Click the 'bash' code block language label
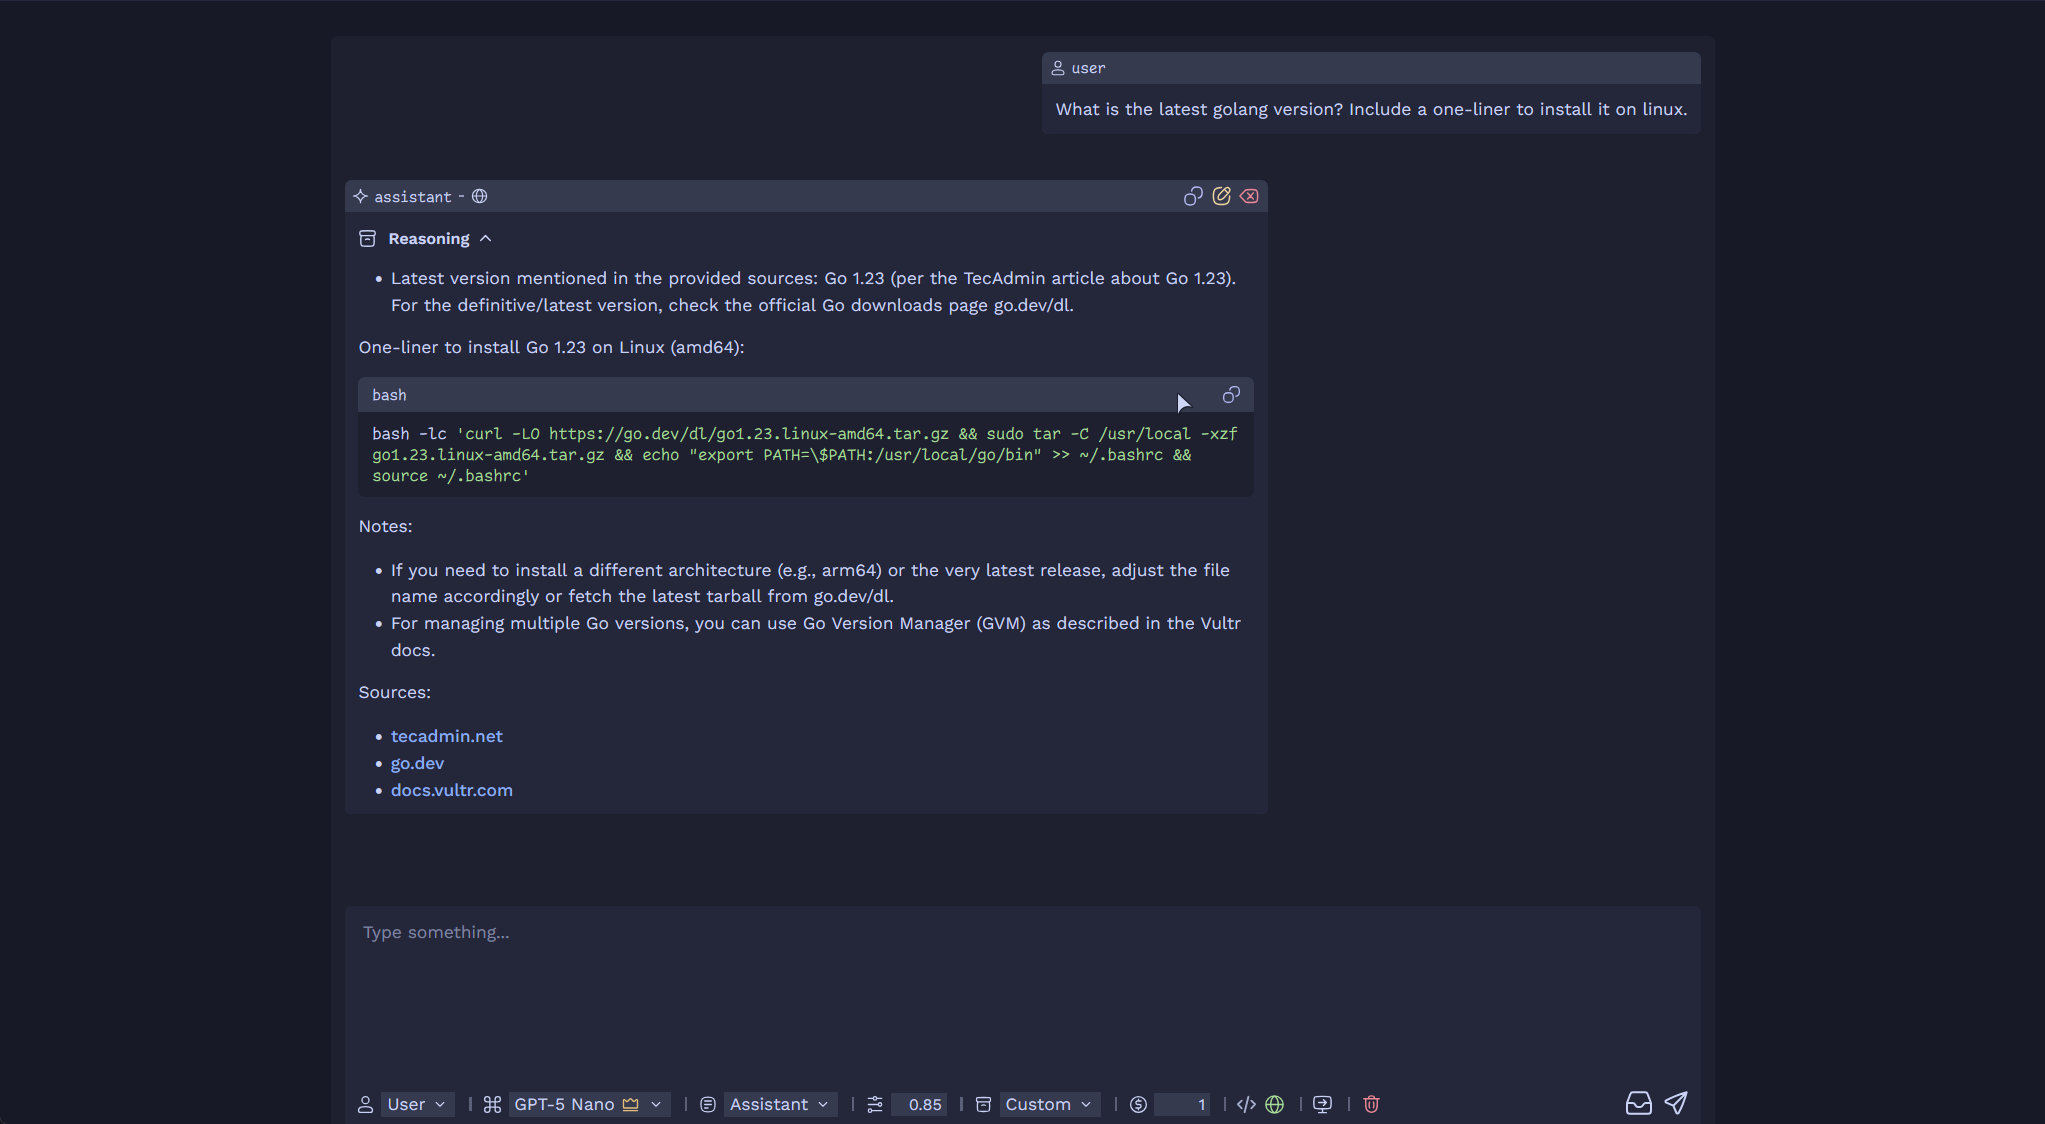The height and width of the screenshot is (1124, 2045). click(389, 395)
